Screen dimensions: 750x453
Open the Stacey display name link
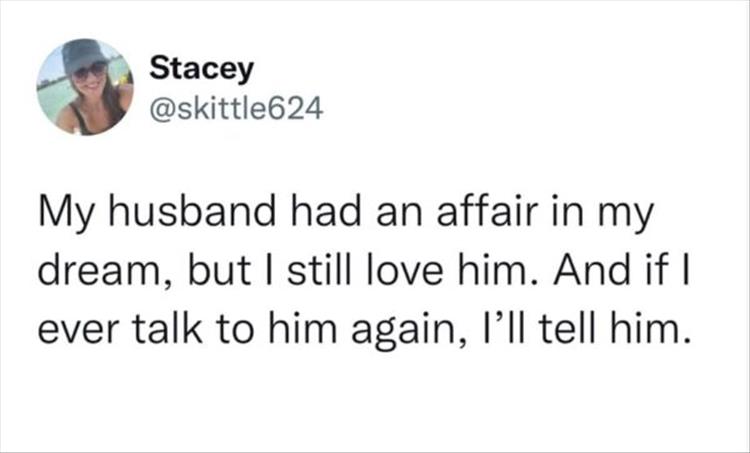coord(201,68)
